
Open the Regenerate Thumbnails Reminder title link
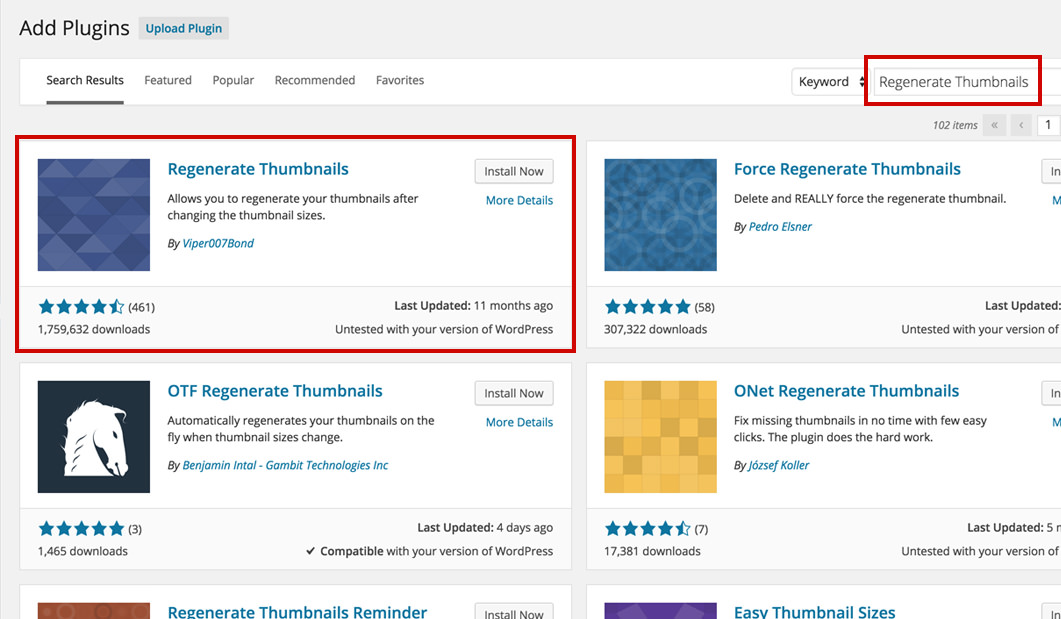click(x=297, y=612)
